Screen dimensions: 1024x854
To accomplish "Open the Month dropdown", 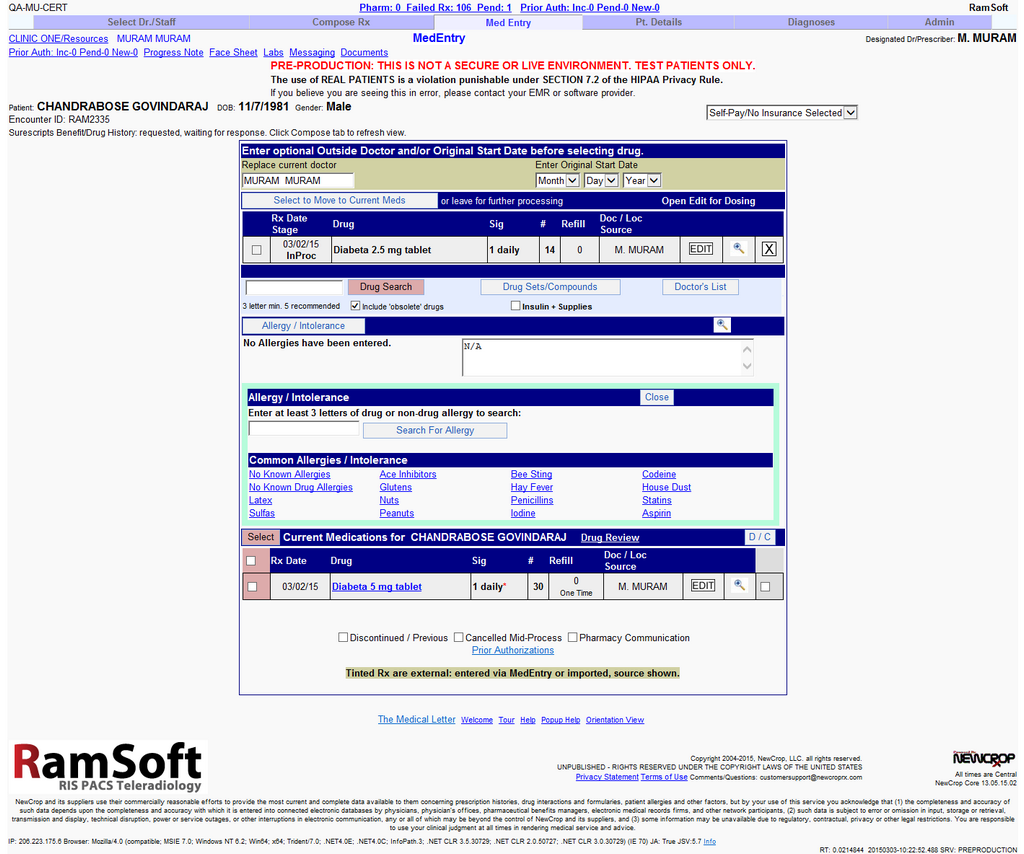I will [x=557, y=181].
